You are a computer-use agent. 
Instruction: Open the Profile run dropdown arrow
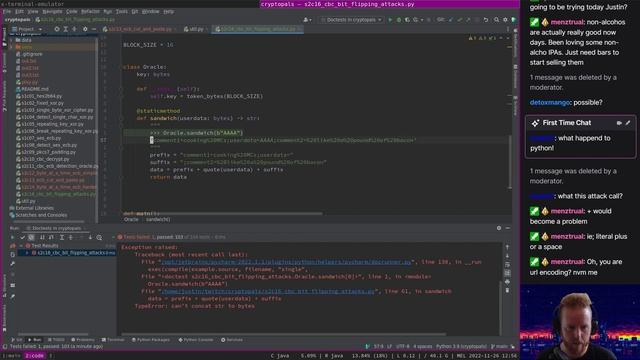[422, 20]
